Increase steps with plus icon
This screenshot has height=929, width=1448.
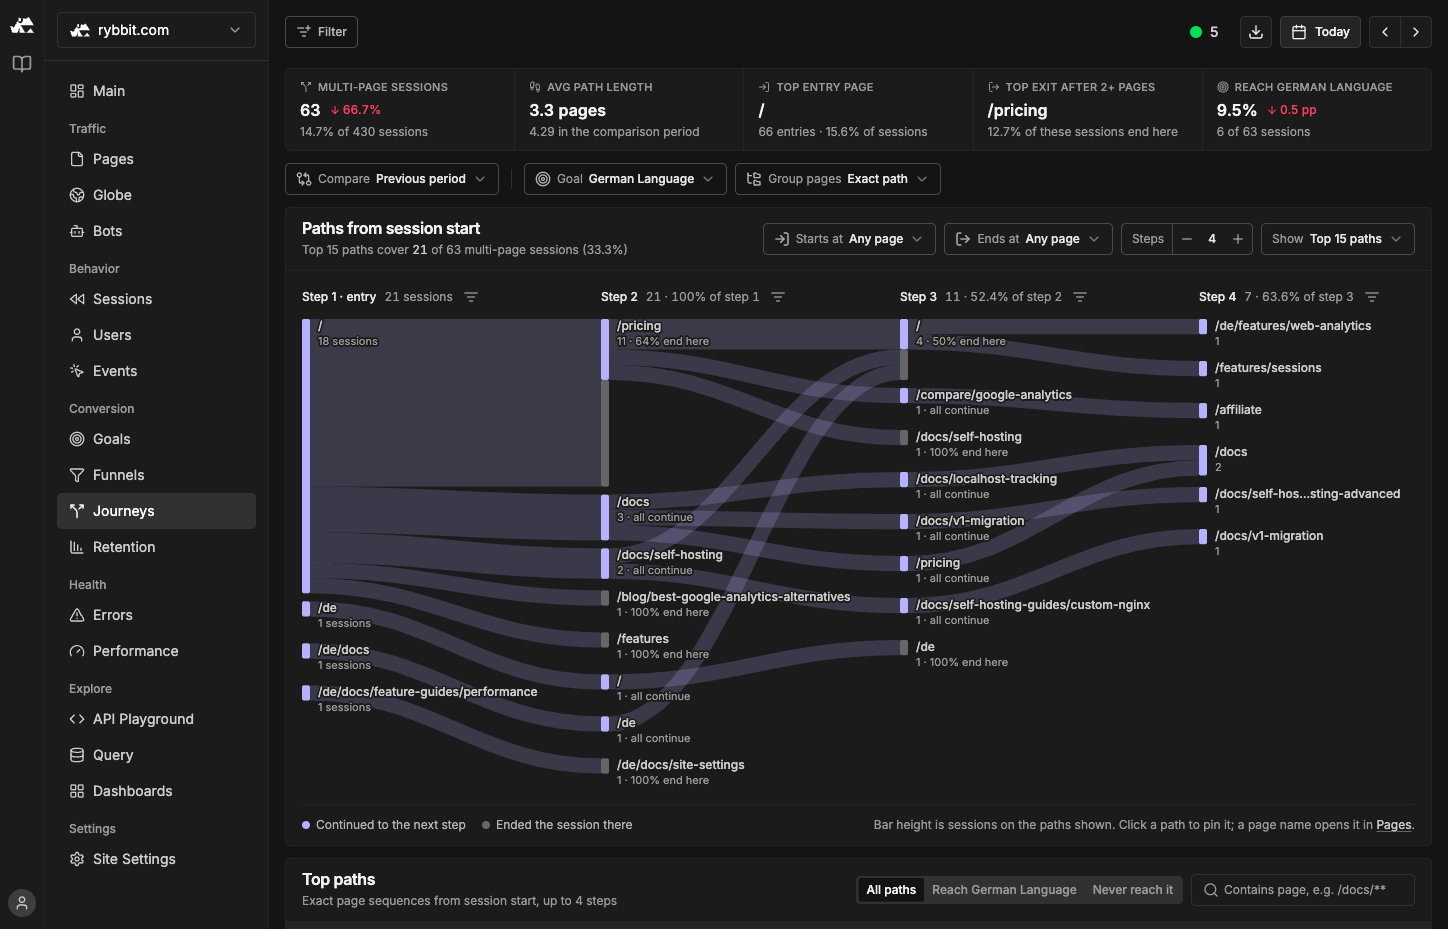[x=1238, y=239]
